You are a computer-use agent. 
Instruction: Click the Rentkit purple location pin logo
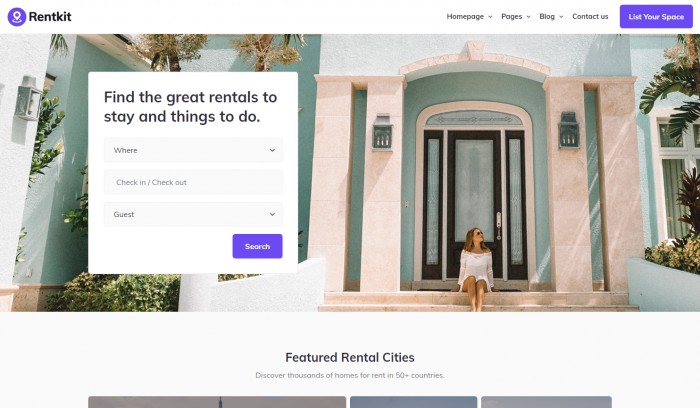pyautogui.click(x=17, y=17)
